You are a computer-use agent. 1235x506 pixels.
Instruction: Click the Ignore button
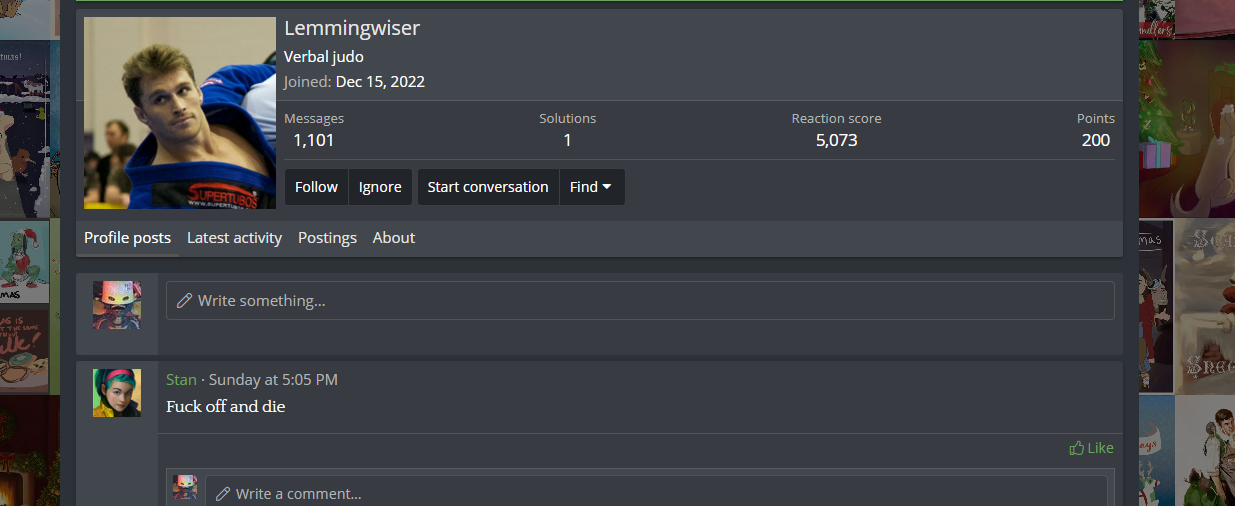point(380,187)
